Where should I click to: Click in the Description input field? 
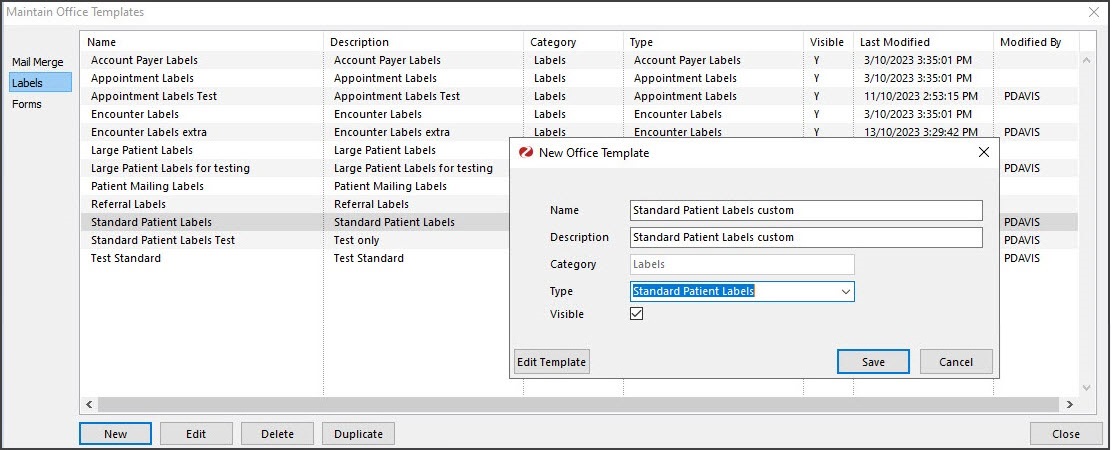click(806, 237)
